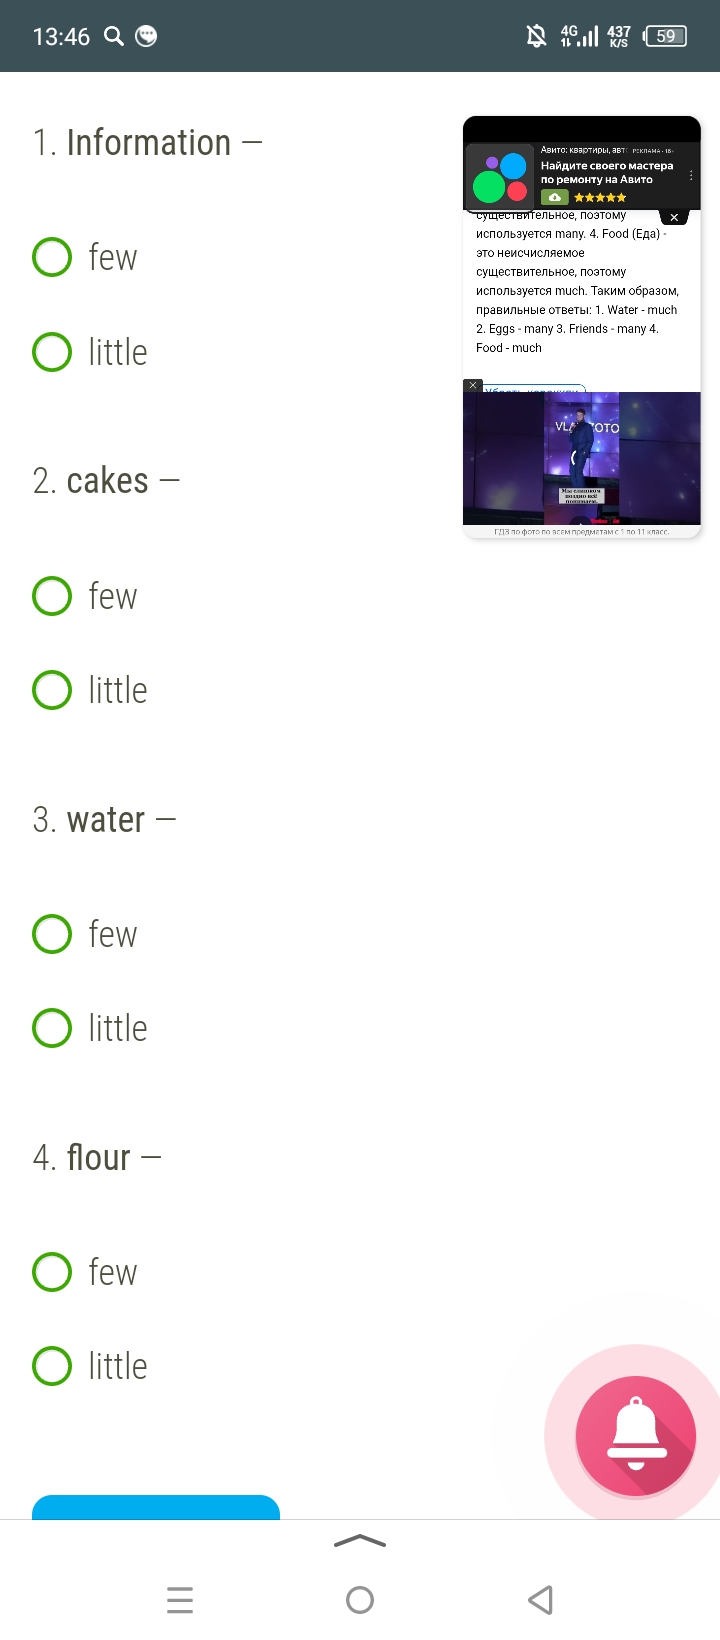This screenshot has width=720, height=1640.
Task: Tap the pink notification bell button
Action: click(635, 1436)
